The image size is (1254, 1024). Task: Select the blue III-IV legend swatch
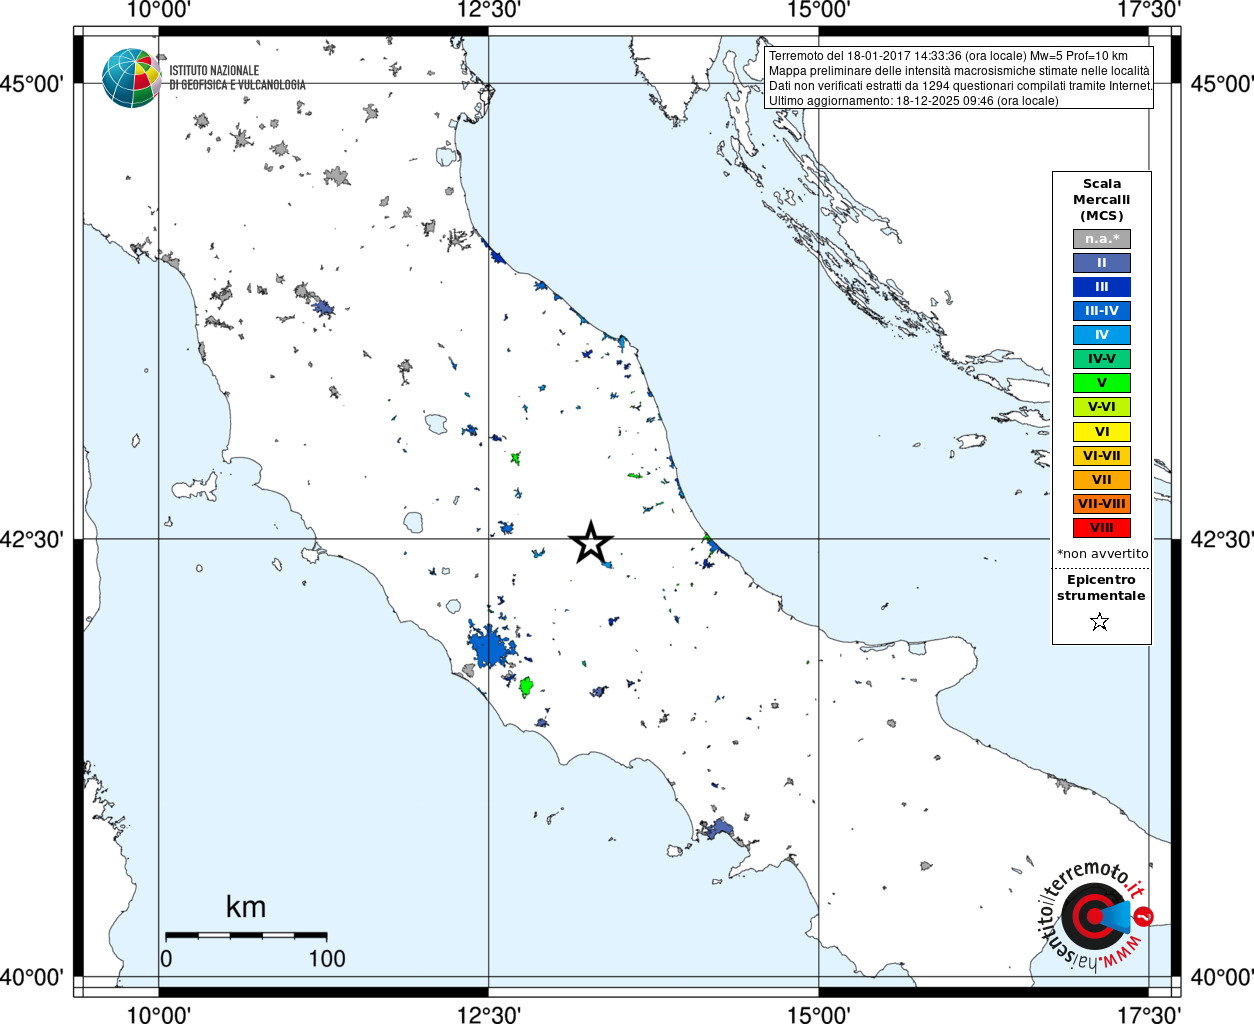(x=1102, y=311)
